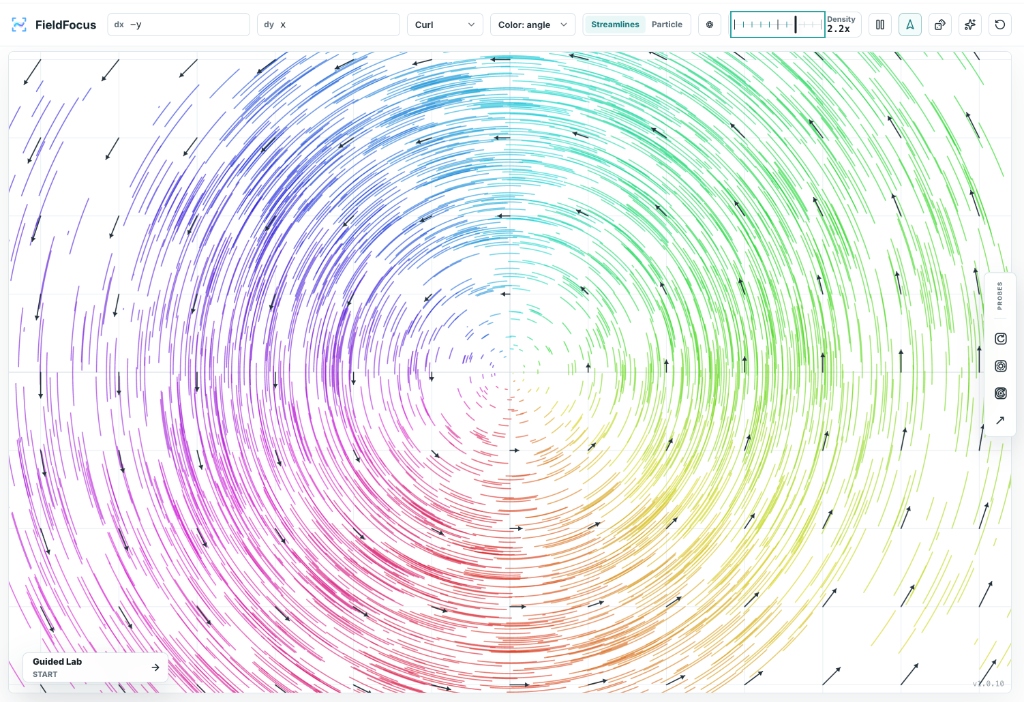Screen dimensions: 1024x702
Task: Start the Guided Lab
Action: 95,667
